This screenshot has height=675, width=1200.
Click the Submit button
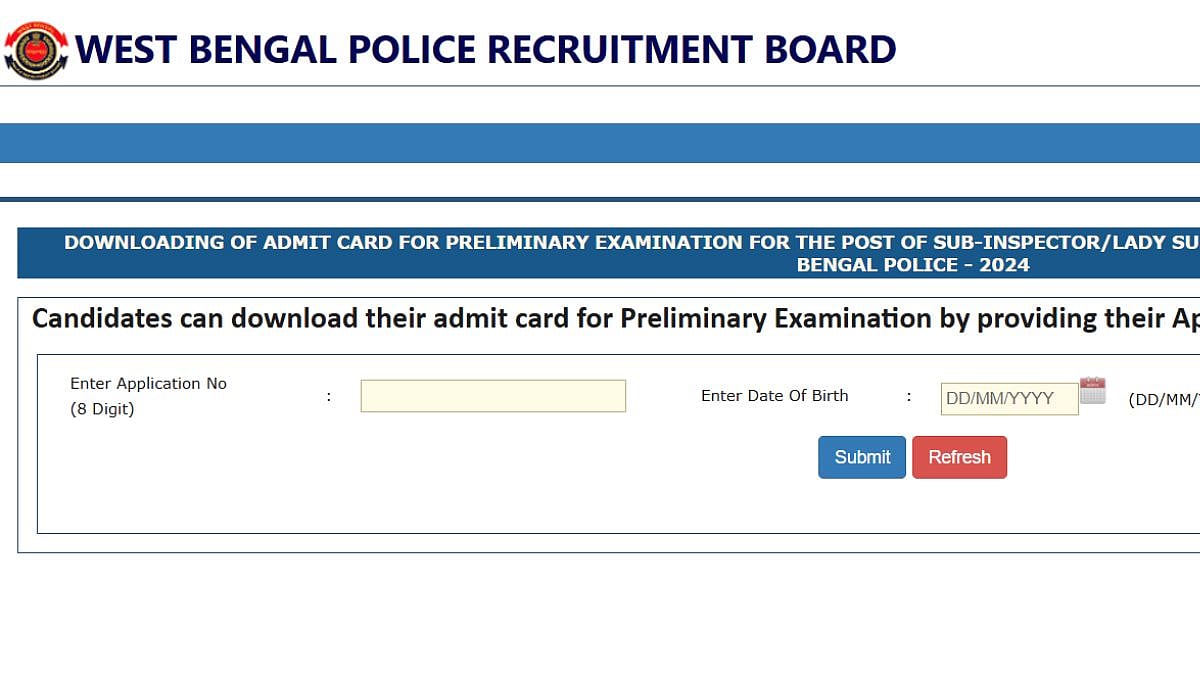(x=861, y=457)
